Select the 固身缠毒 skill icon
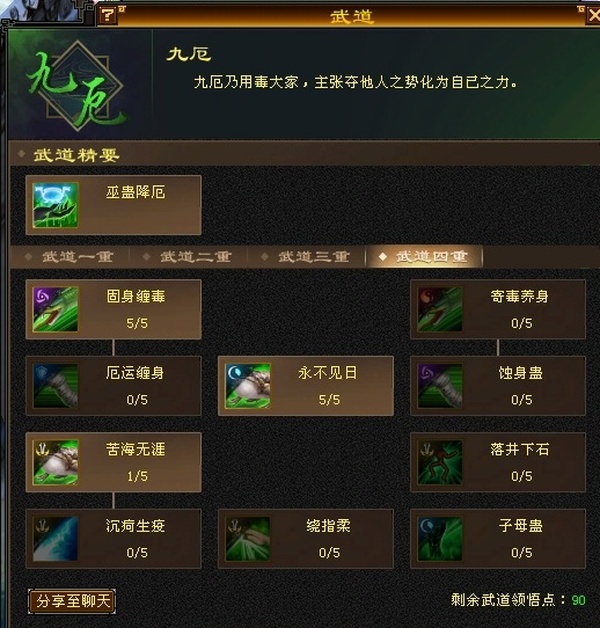 55,309
